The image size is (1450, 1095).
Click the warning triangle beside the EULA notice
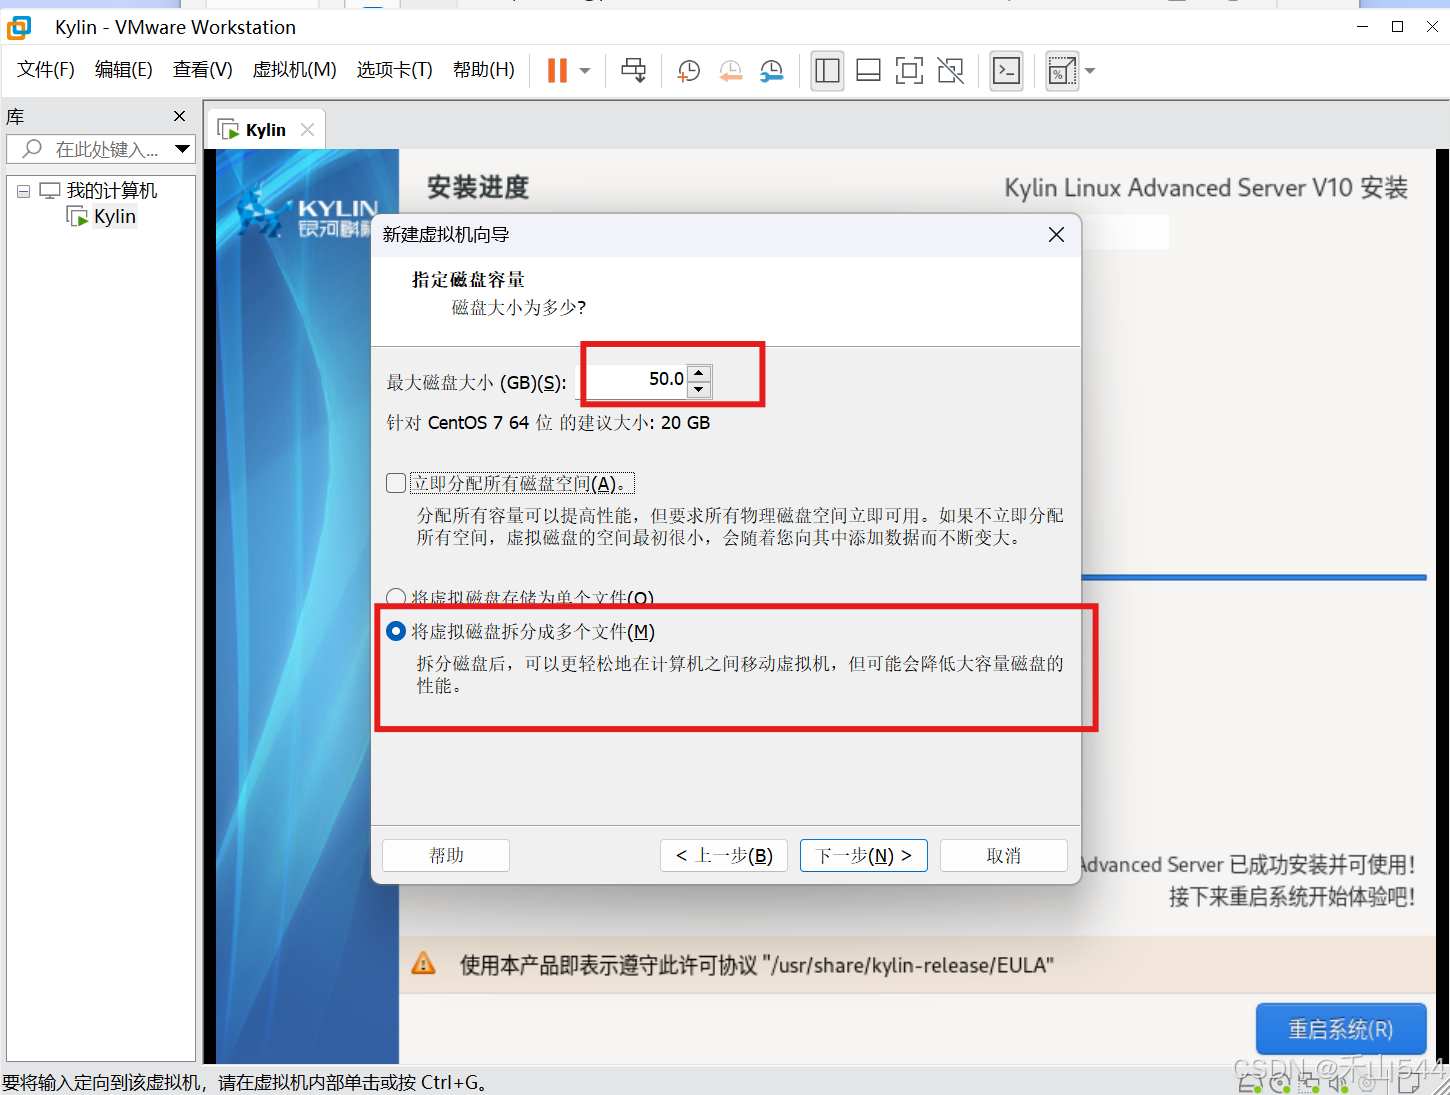click(424, 964)
